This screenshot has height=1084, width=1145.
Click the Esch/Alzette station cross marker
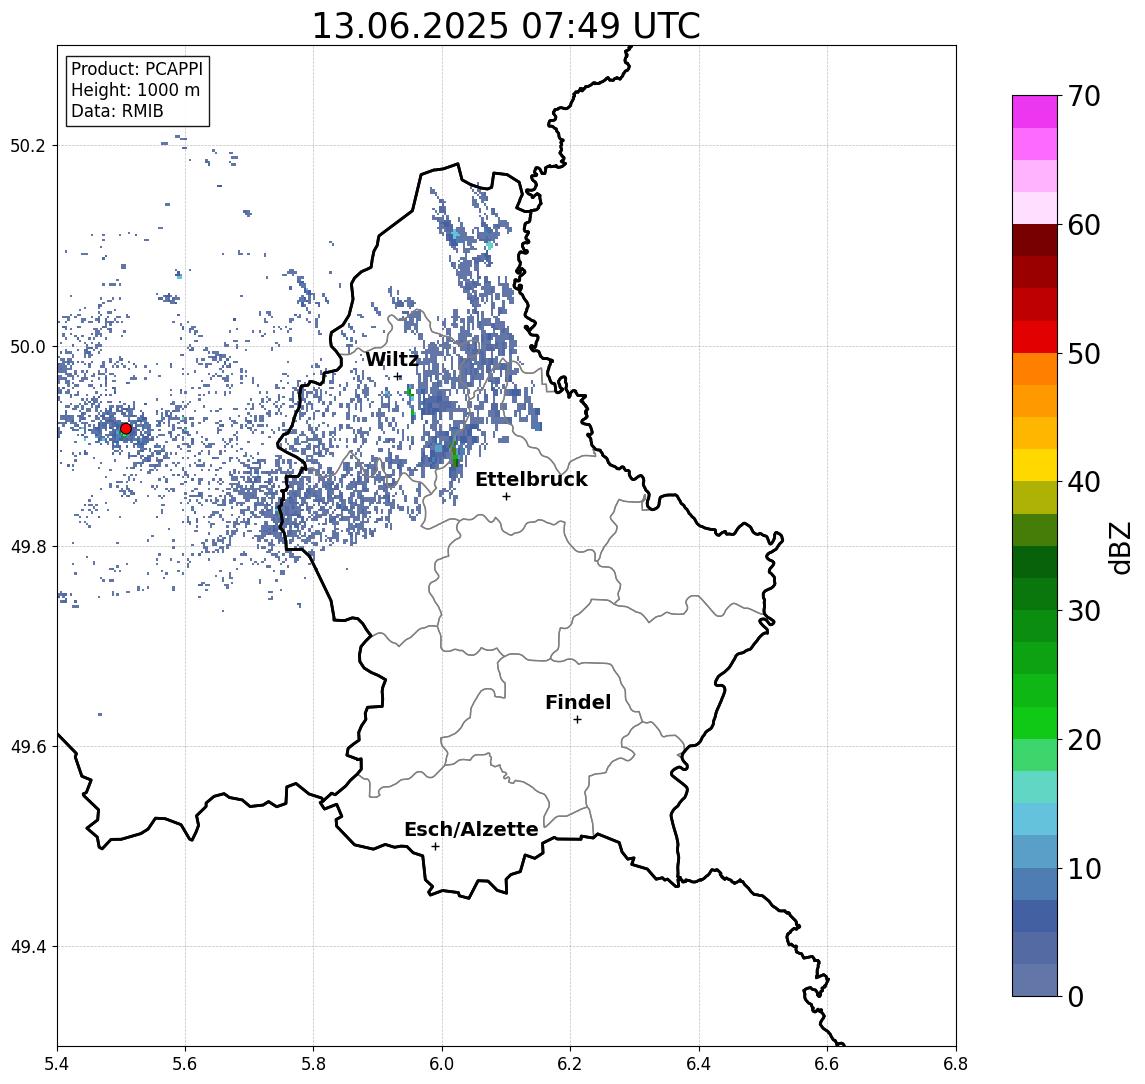(435, 847)
